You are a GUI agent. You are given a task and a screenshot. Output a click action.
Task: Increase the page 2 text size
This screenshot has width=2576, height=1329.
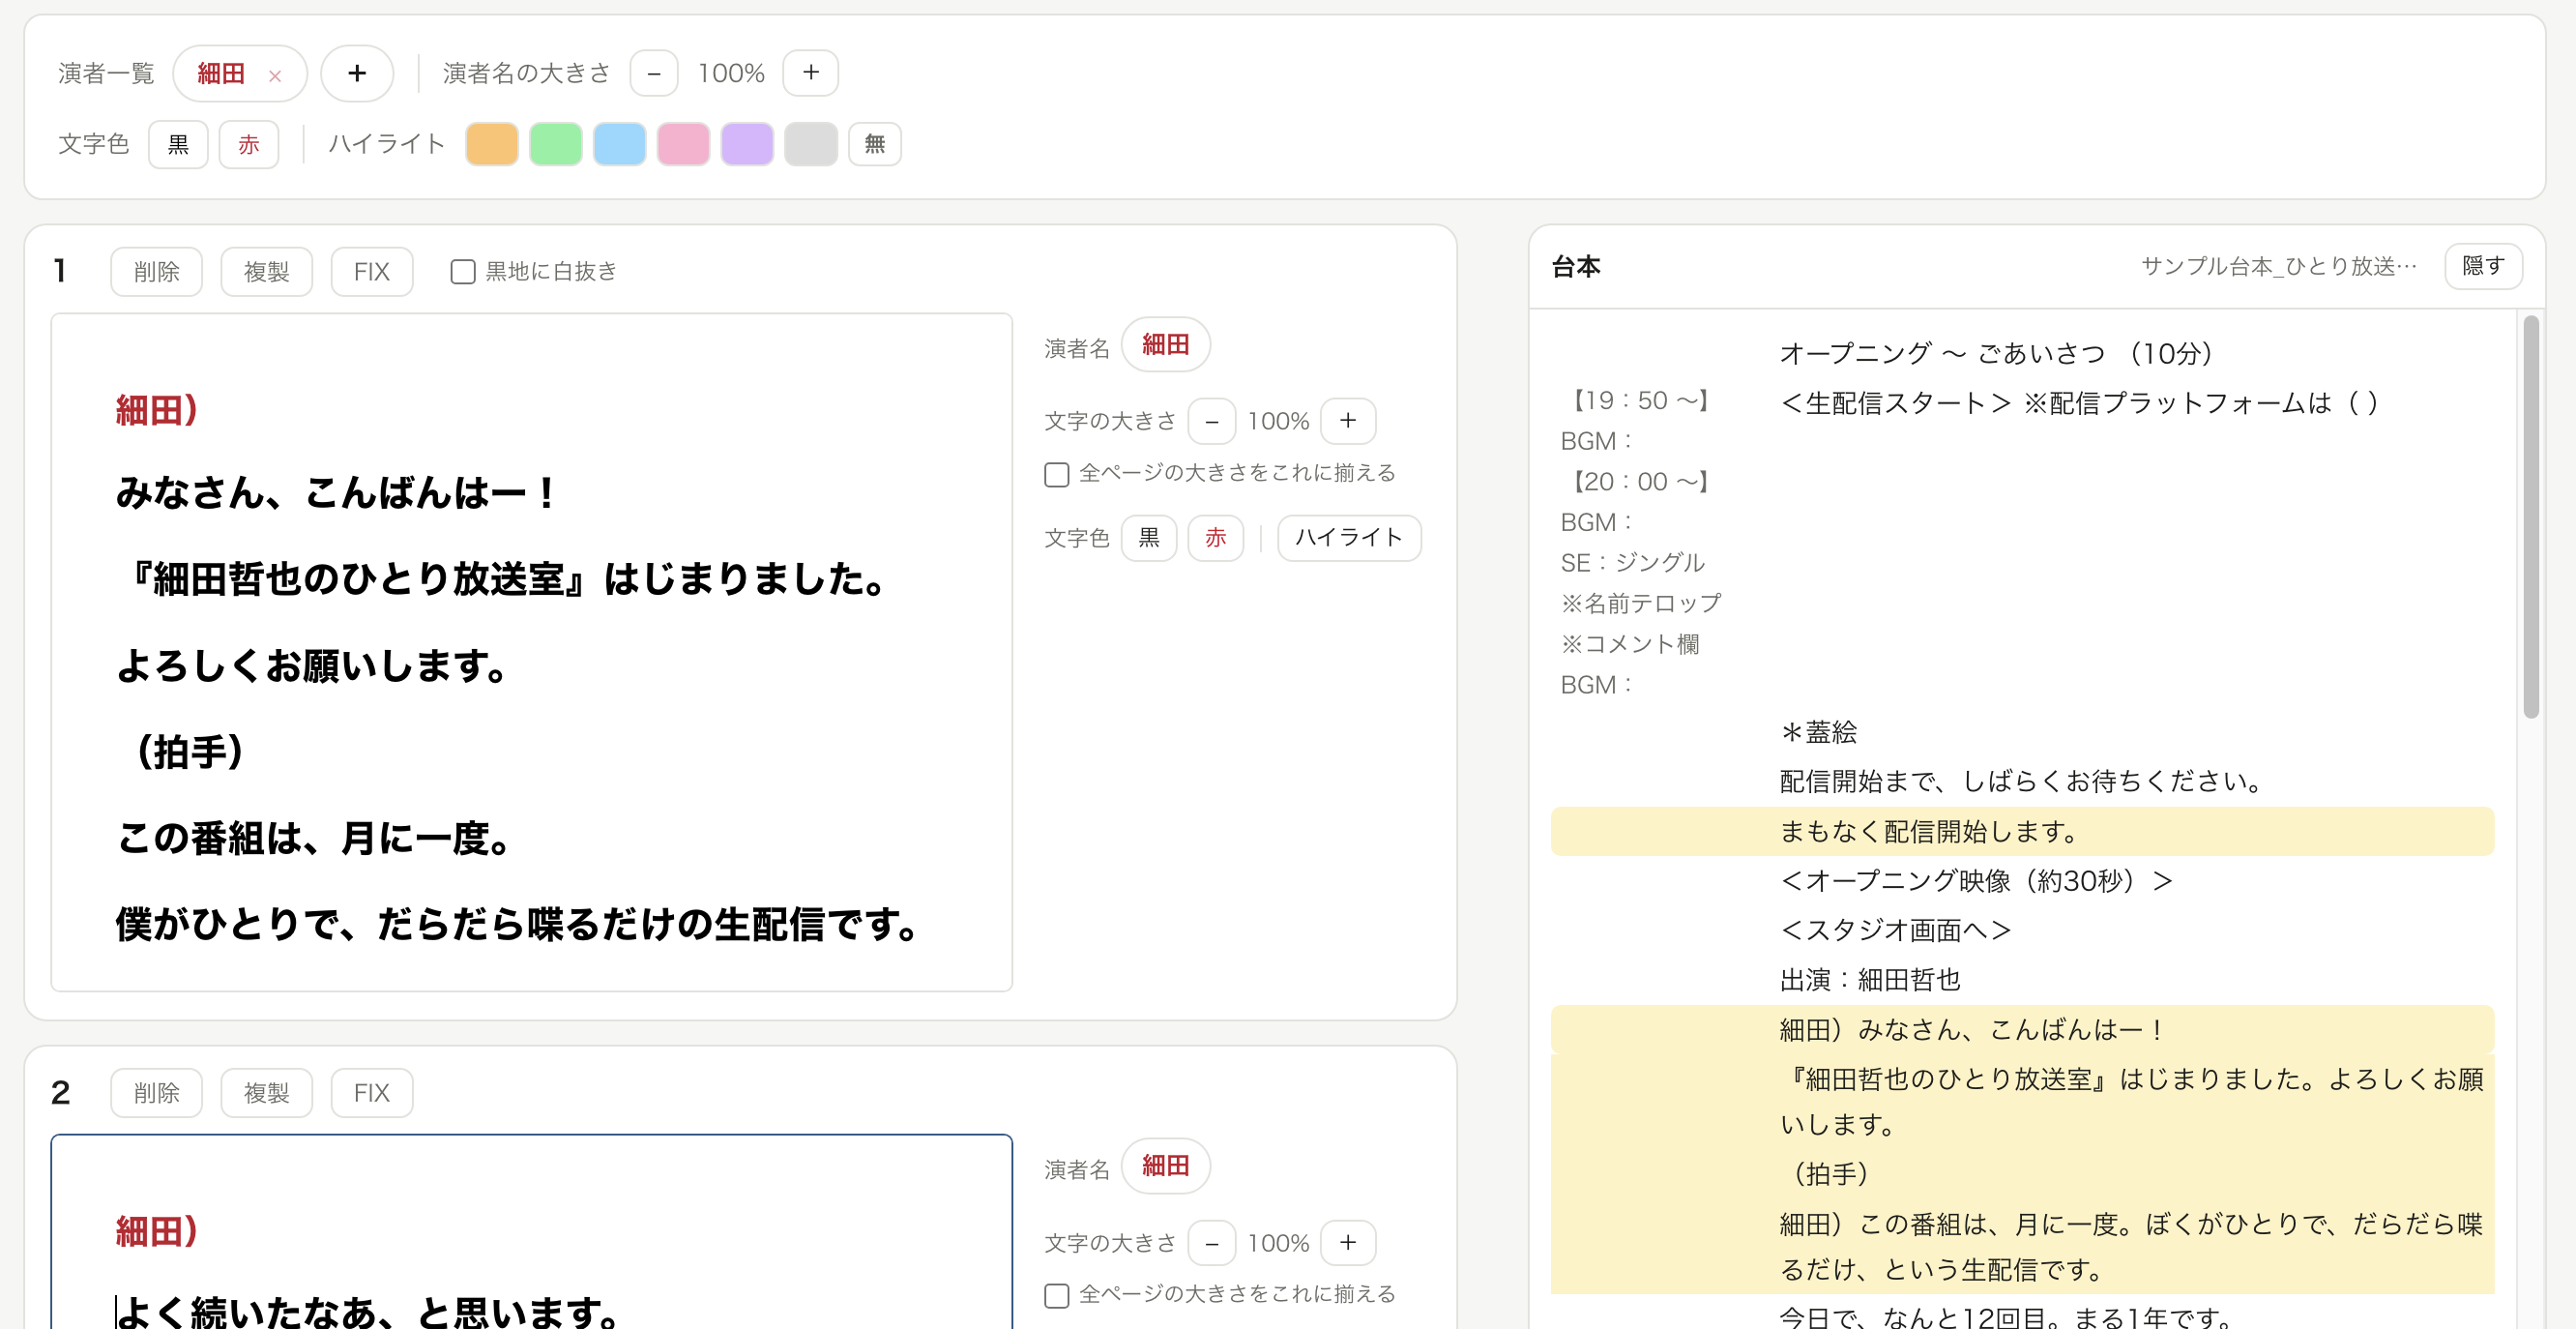coord(1348,1243)
